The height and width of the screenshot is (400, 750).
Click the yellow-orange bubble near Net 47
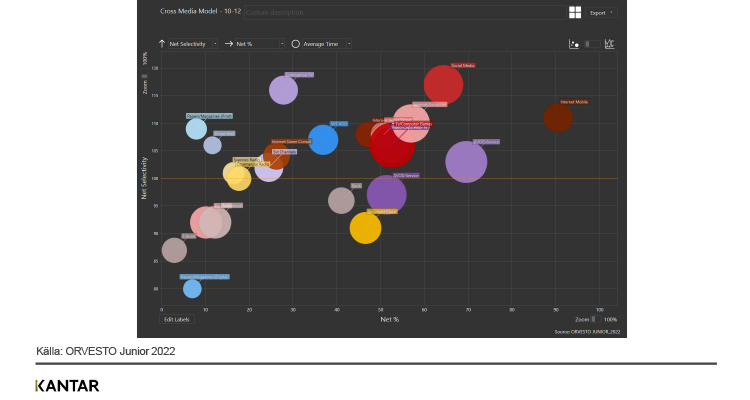pyautogui.click(x=366, y=228)
